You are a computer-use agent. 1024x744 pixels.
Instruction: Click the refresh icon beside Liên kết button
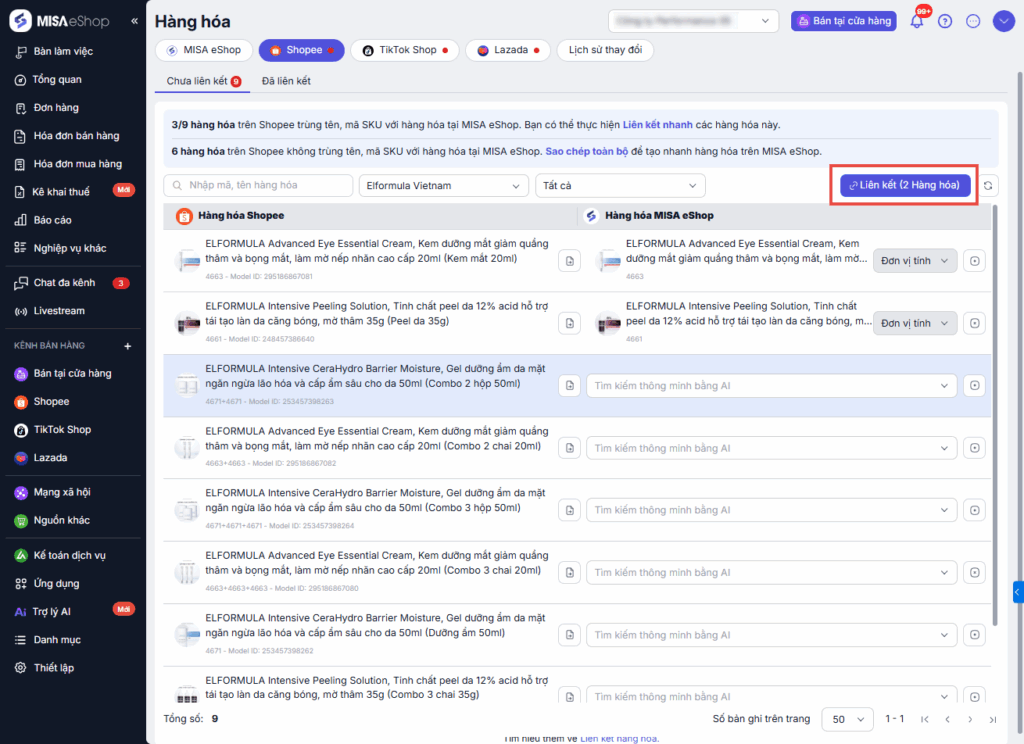pyautogui.click(x=988, y=186)
